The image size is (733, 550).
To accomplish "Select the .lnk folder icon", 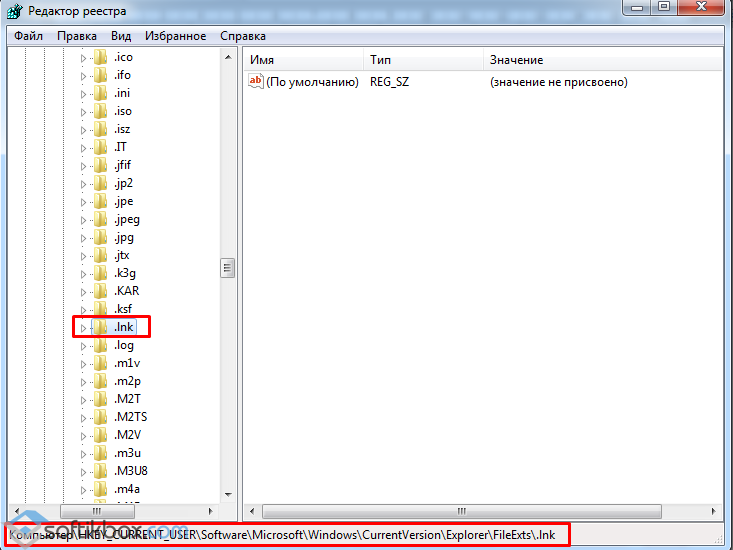I will click(x=100, y=327).
